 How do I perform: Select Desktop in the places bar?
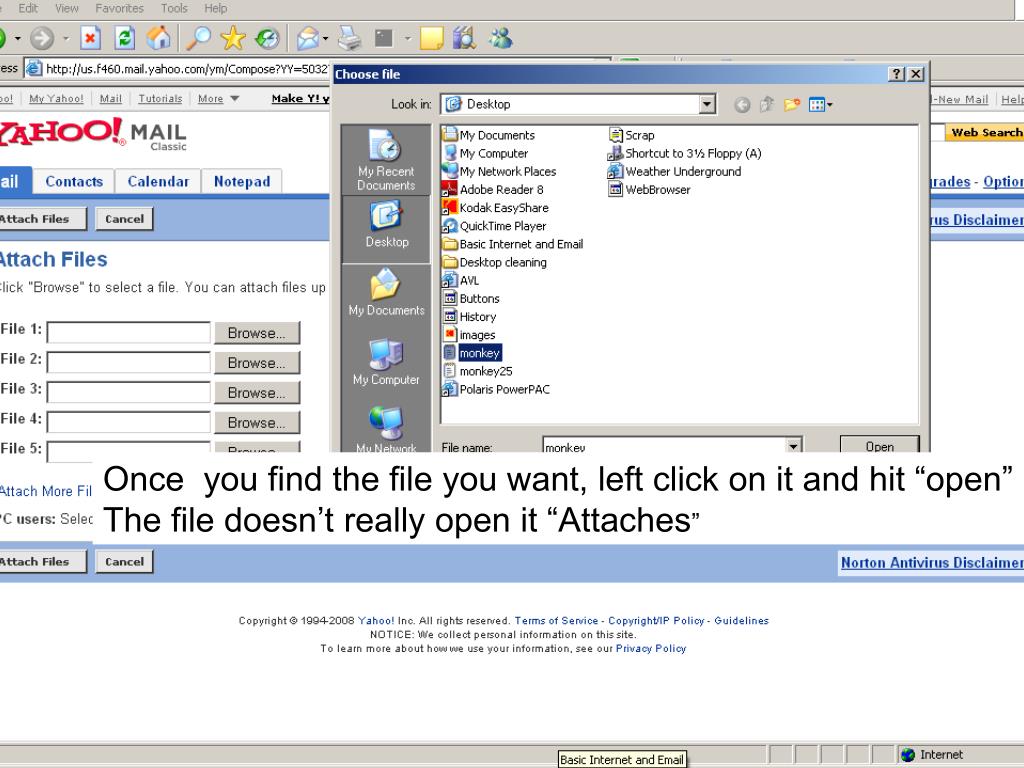pyautogui.click(x=386, y=225)
